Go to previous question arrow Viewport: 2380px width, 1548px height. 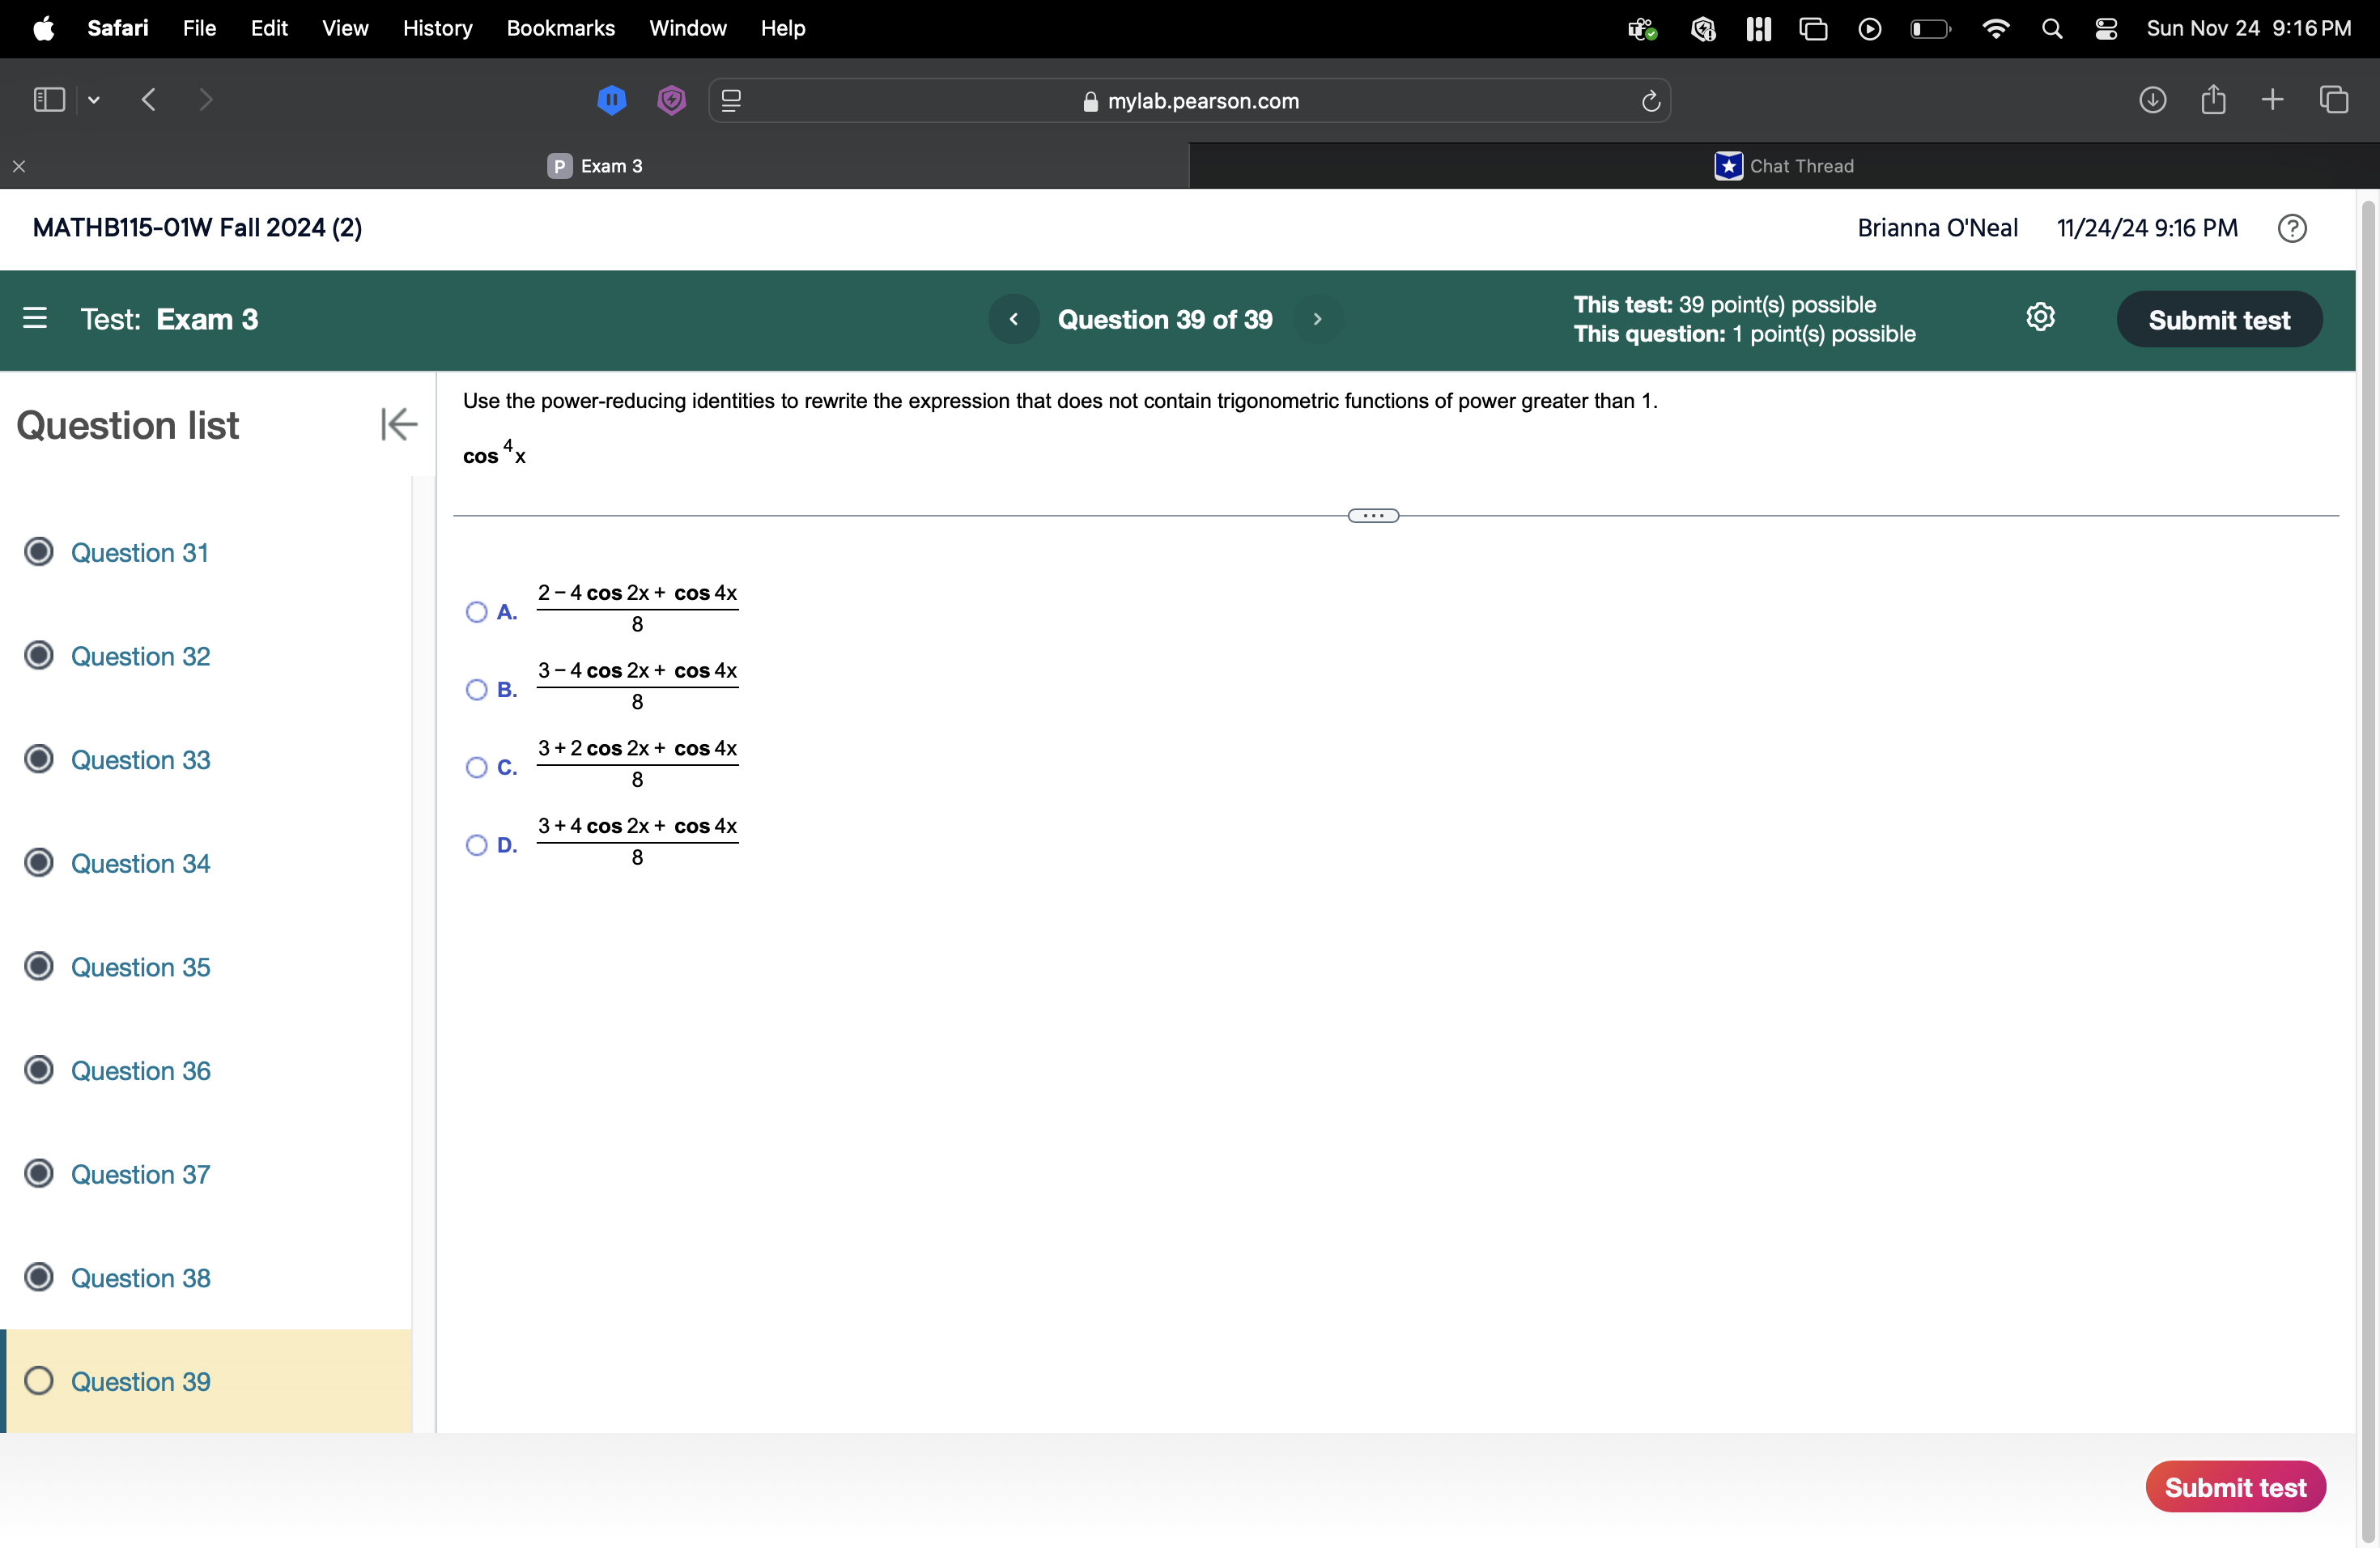coord(1013,319)
